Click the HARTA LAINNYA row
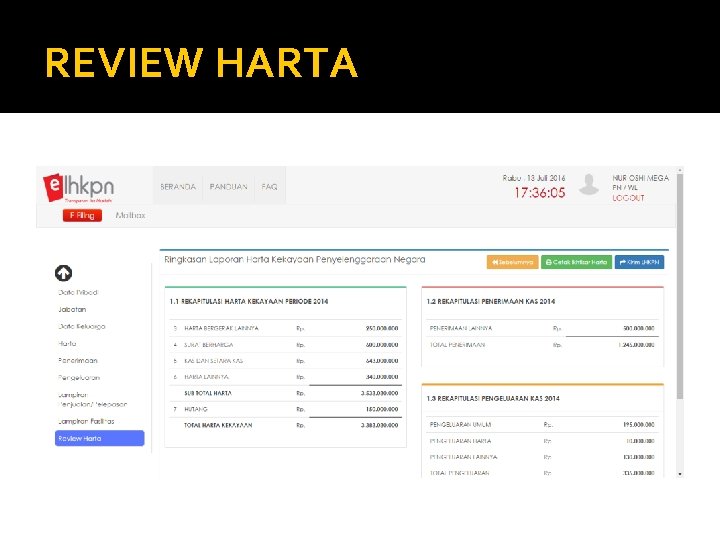 pos(286,377)
